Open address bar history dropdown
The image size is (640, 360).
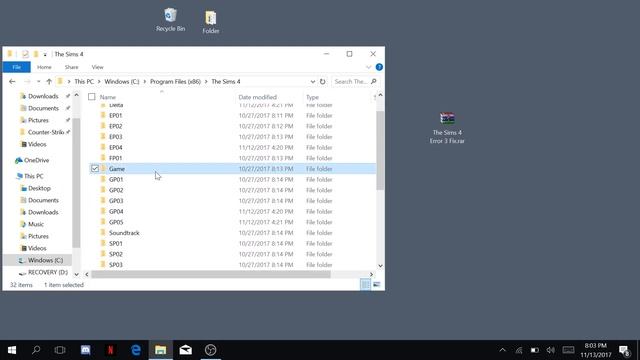(312, 82)
